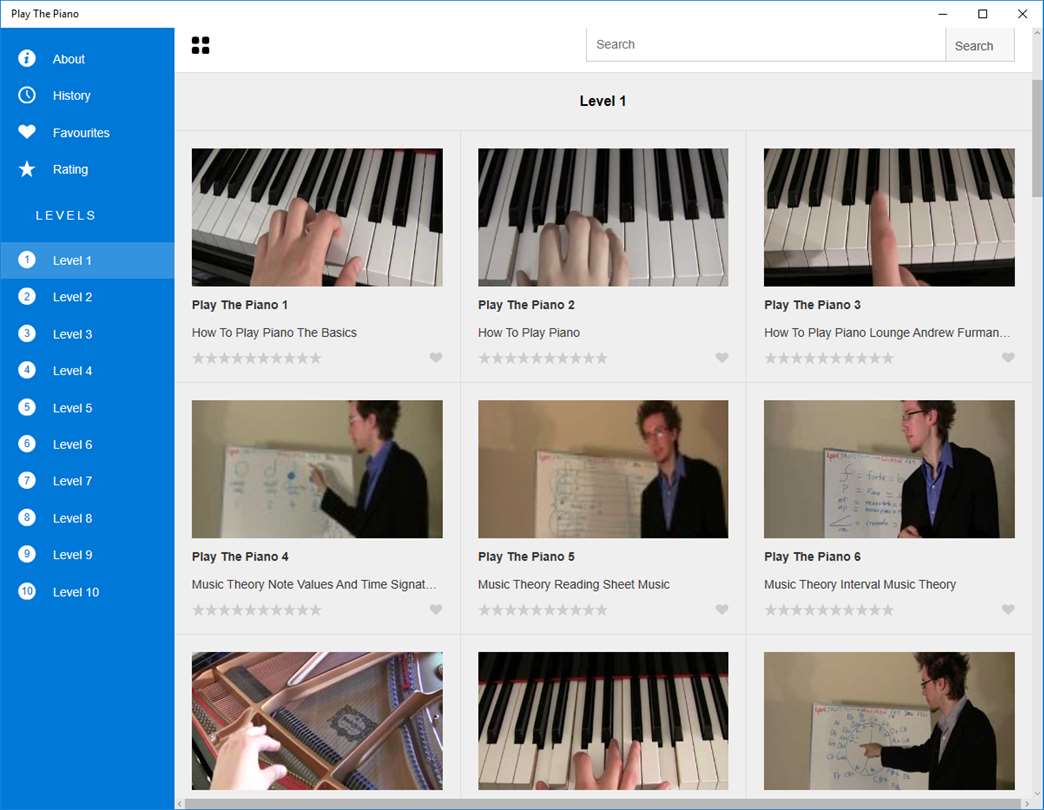
Task: Click the Level 1 number circle icon
Action: pyautogui.click(x=27, y=260)
